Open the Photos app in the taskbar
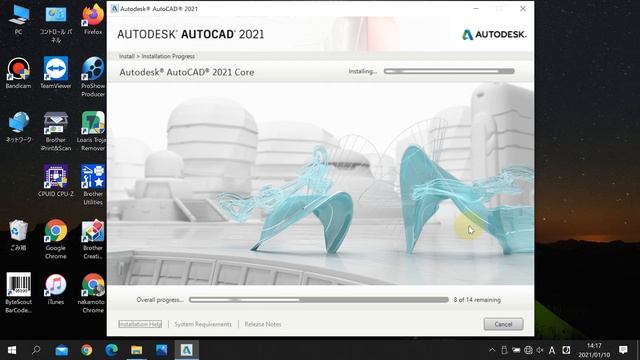Viewport: 640px width, 360px height. pyautogui.click(x=161, y=350)
